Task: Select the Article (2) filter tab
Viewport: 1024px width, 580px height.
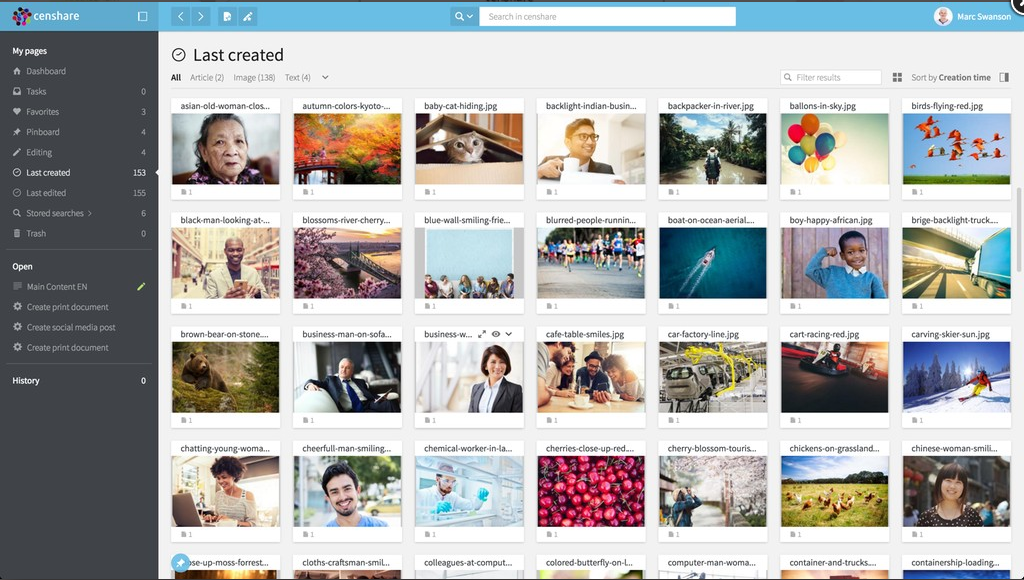Action: click(207, 78)
